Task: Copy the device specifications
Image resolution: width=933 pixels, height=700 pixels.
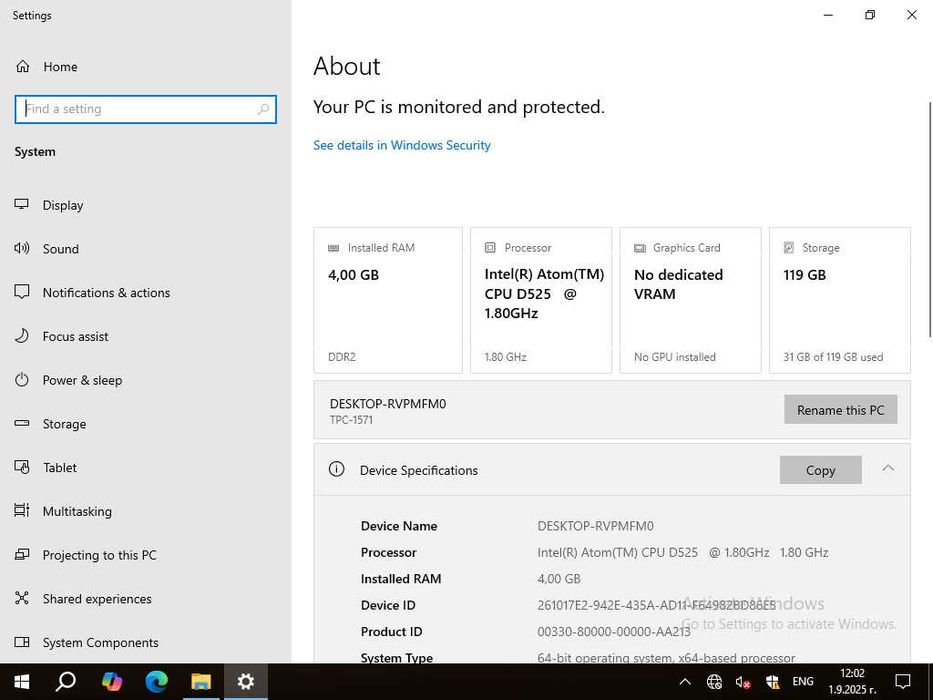Action: pyautogui.click(x=821, y=470)
